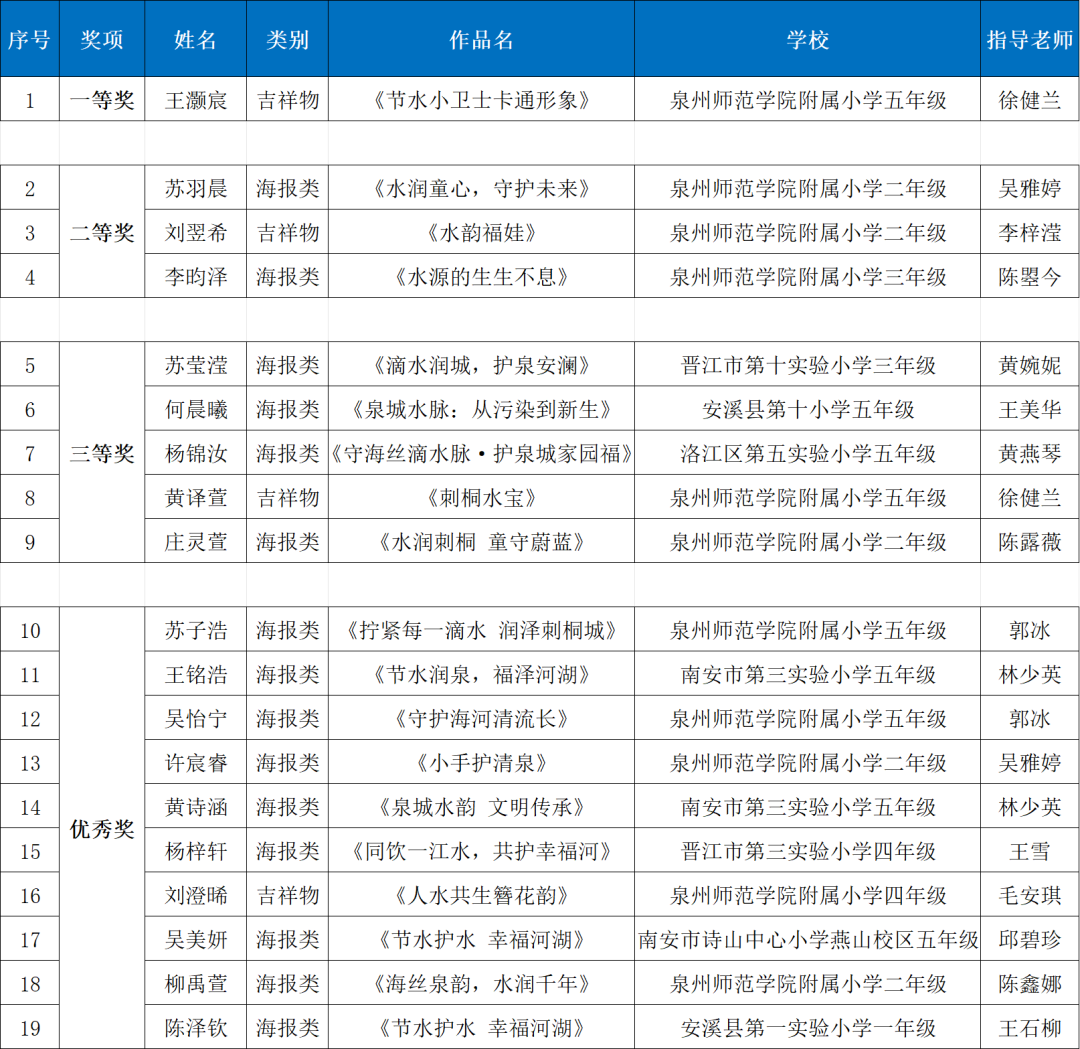Select the 优秀奖 merged cell
This screenshot has height=1049, width=1080.
[102, 829]
